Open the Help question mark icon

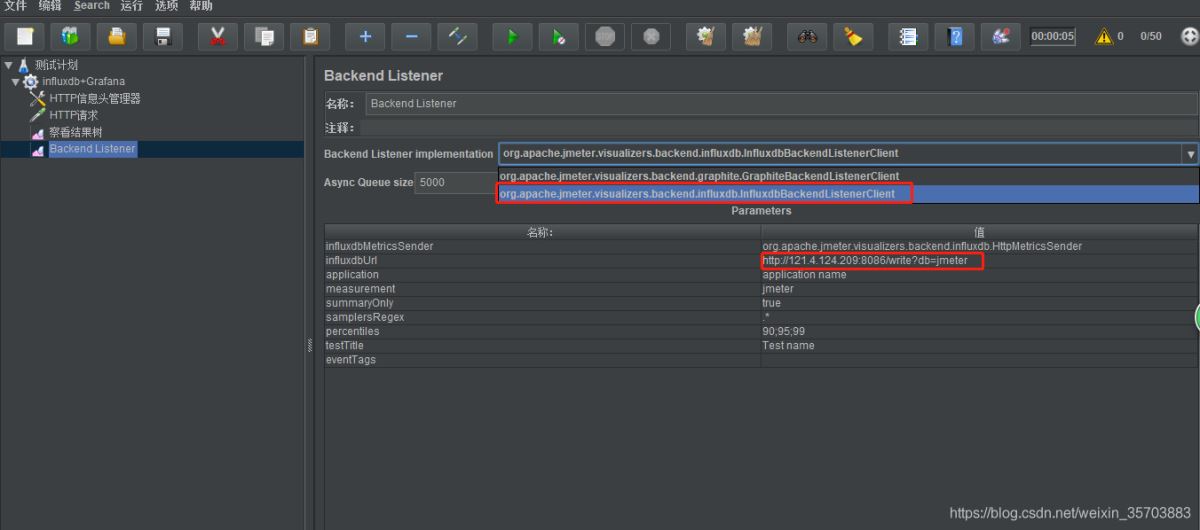(955, 37)
